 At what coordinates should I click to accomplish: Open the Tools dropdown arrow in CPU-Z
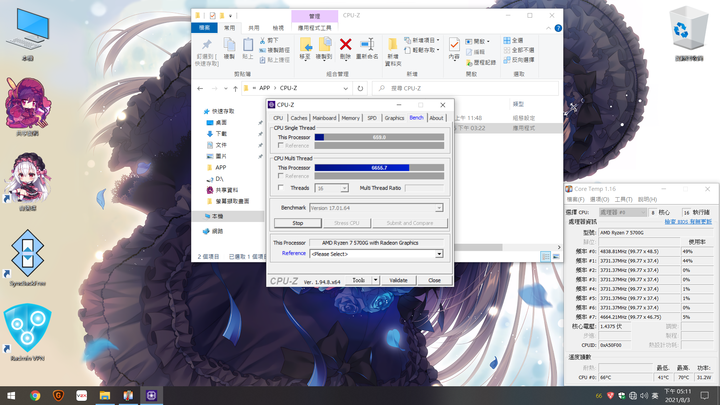click(376, 280)
